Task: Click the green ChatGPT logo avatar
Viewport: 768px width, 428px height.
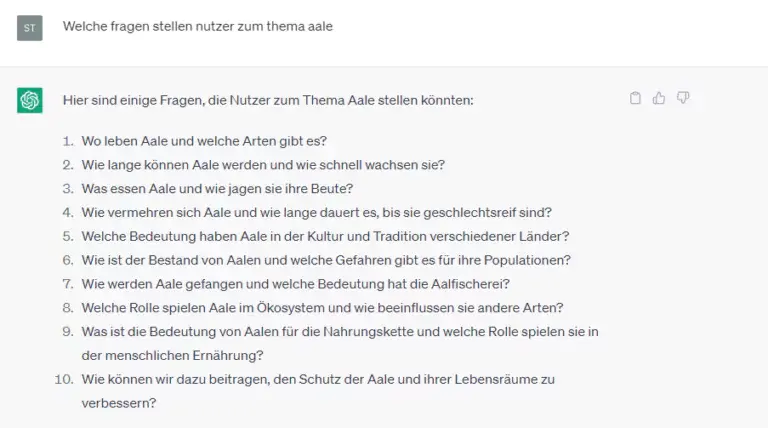Action: pyautogui.click(x=30, y=100)
